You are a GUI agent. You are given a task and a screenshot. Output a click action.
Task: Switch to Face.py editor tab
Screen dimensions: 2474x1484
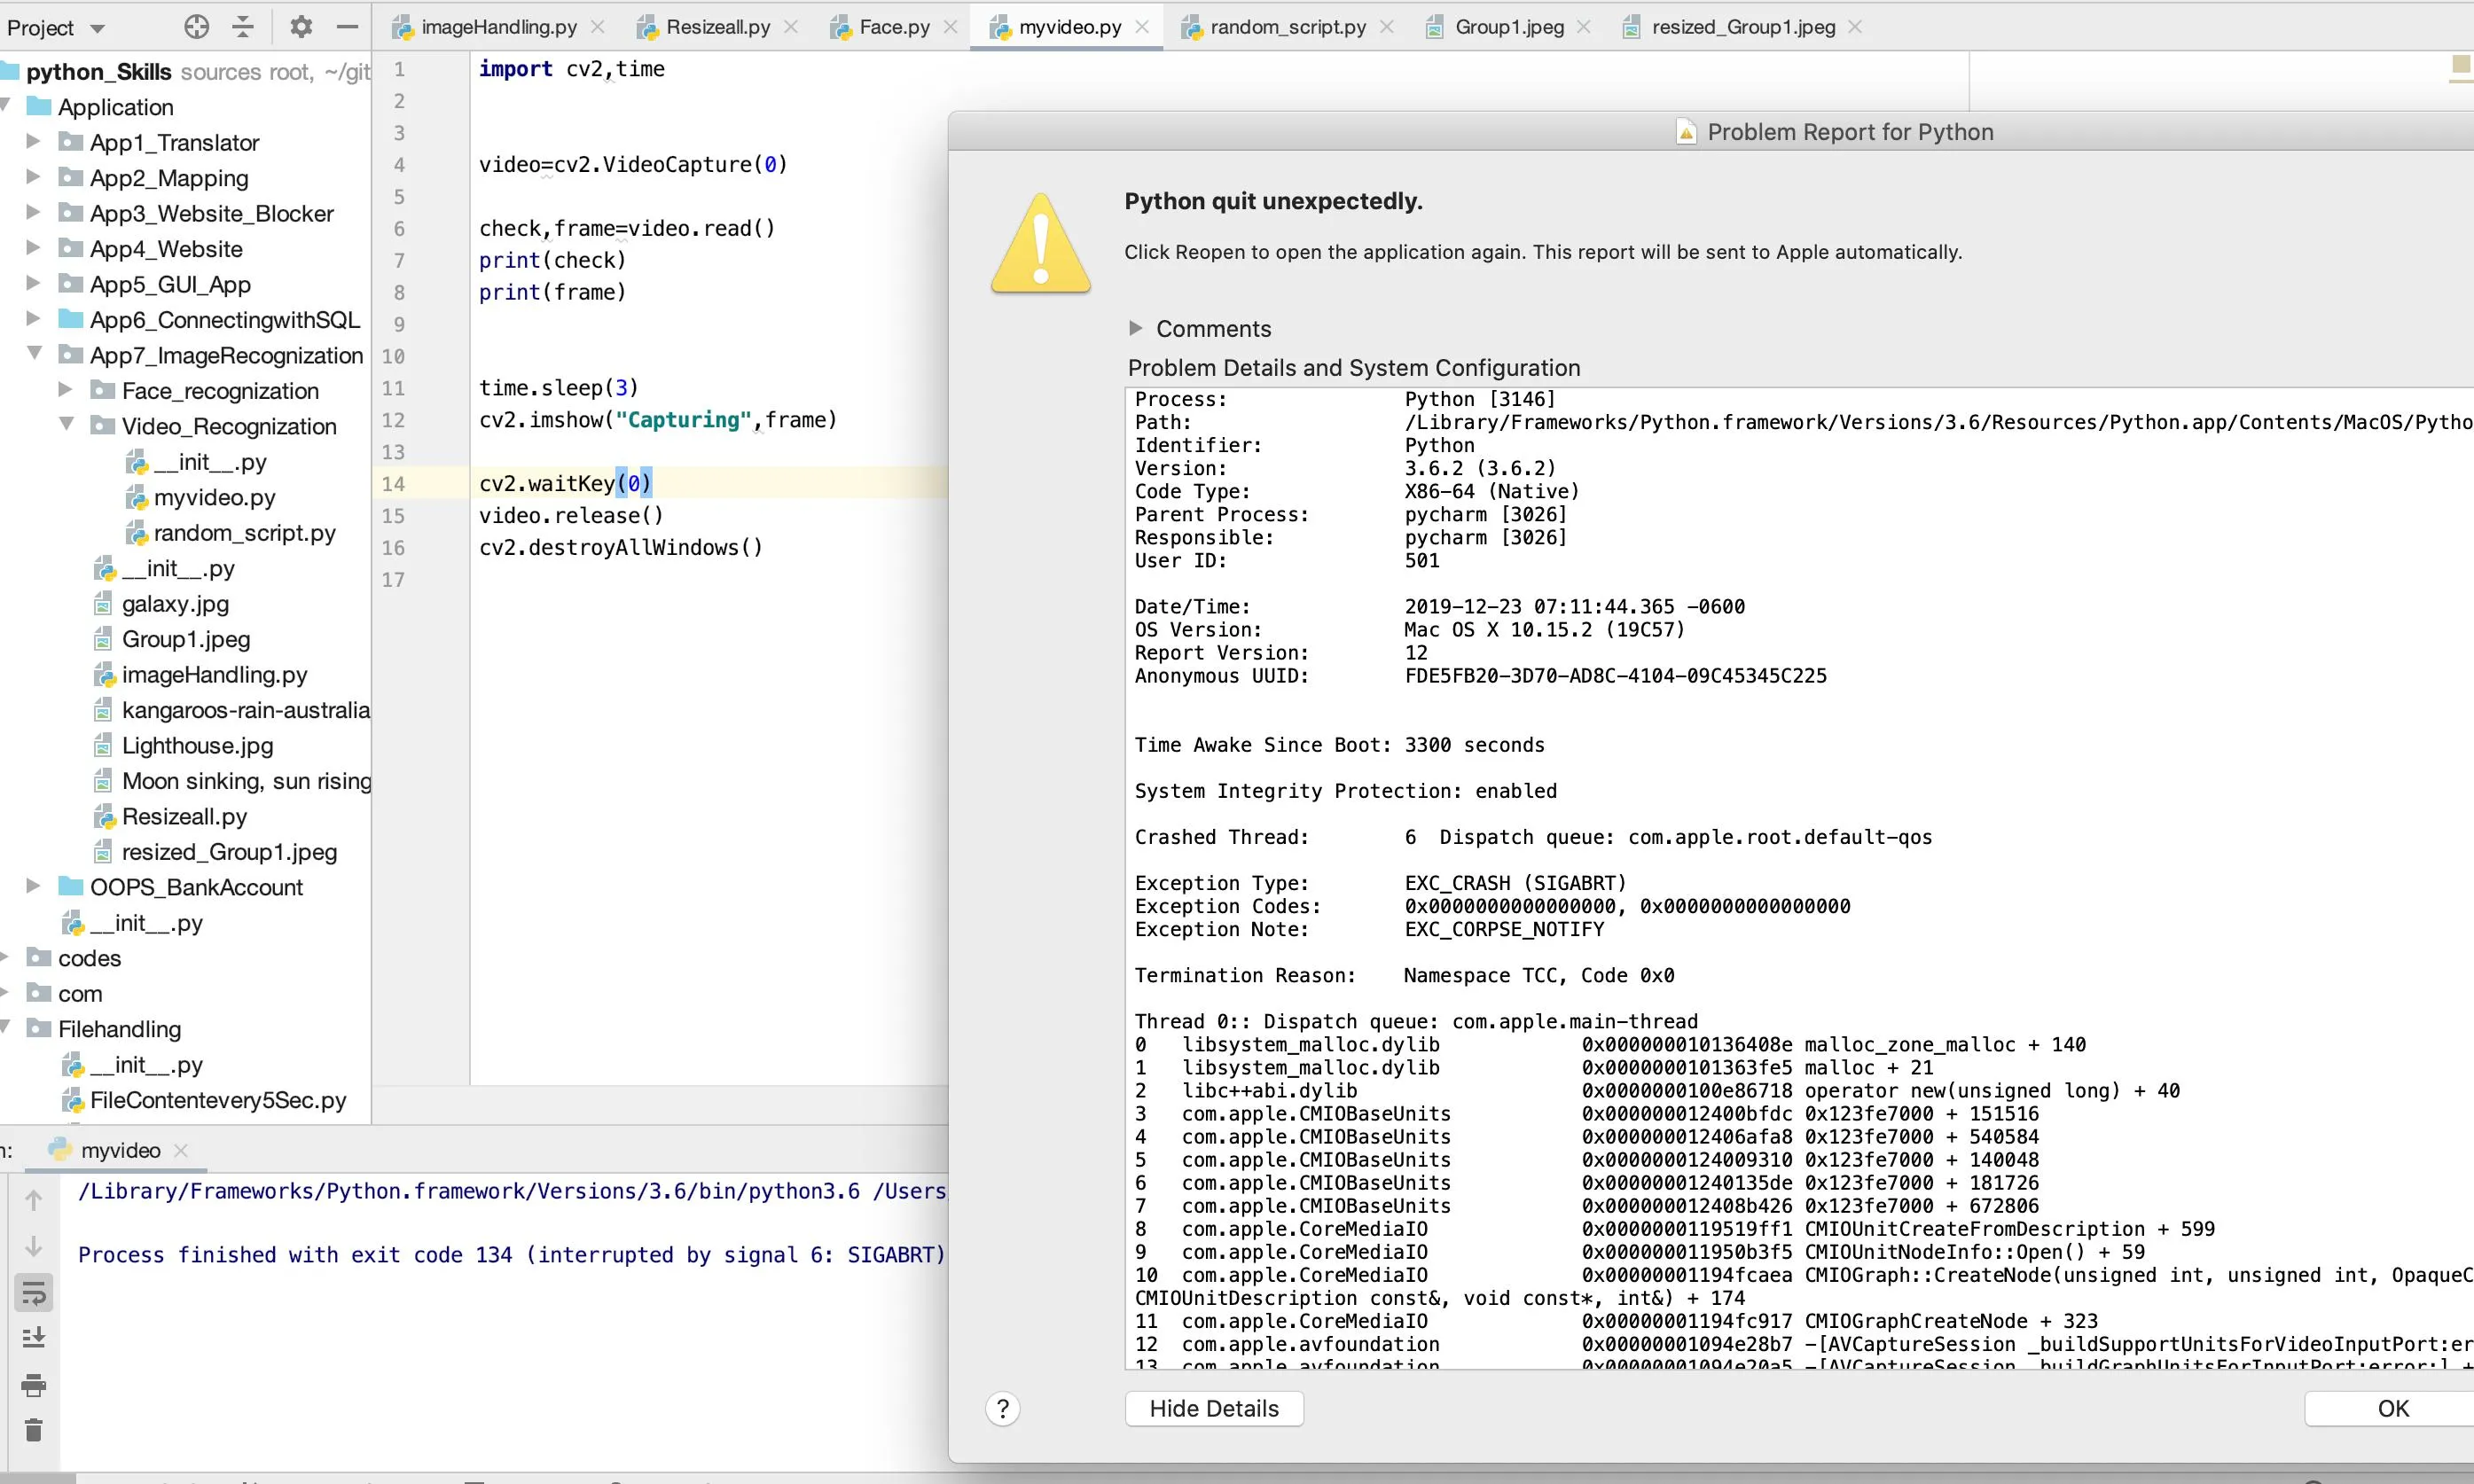coord(894,27)
